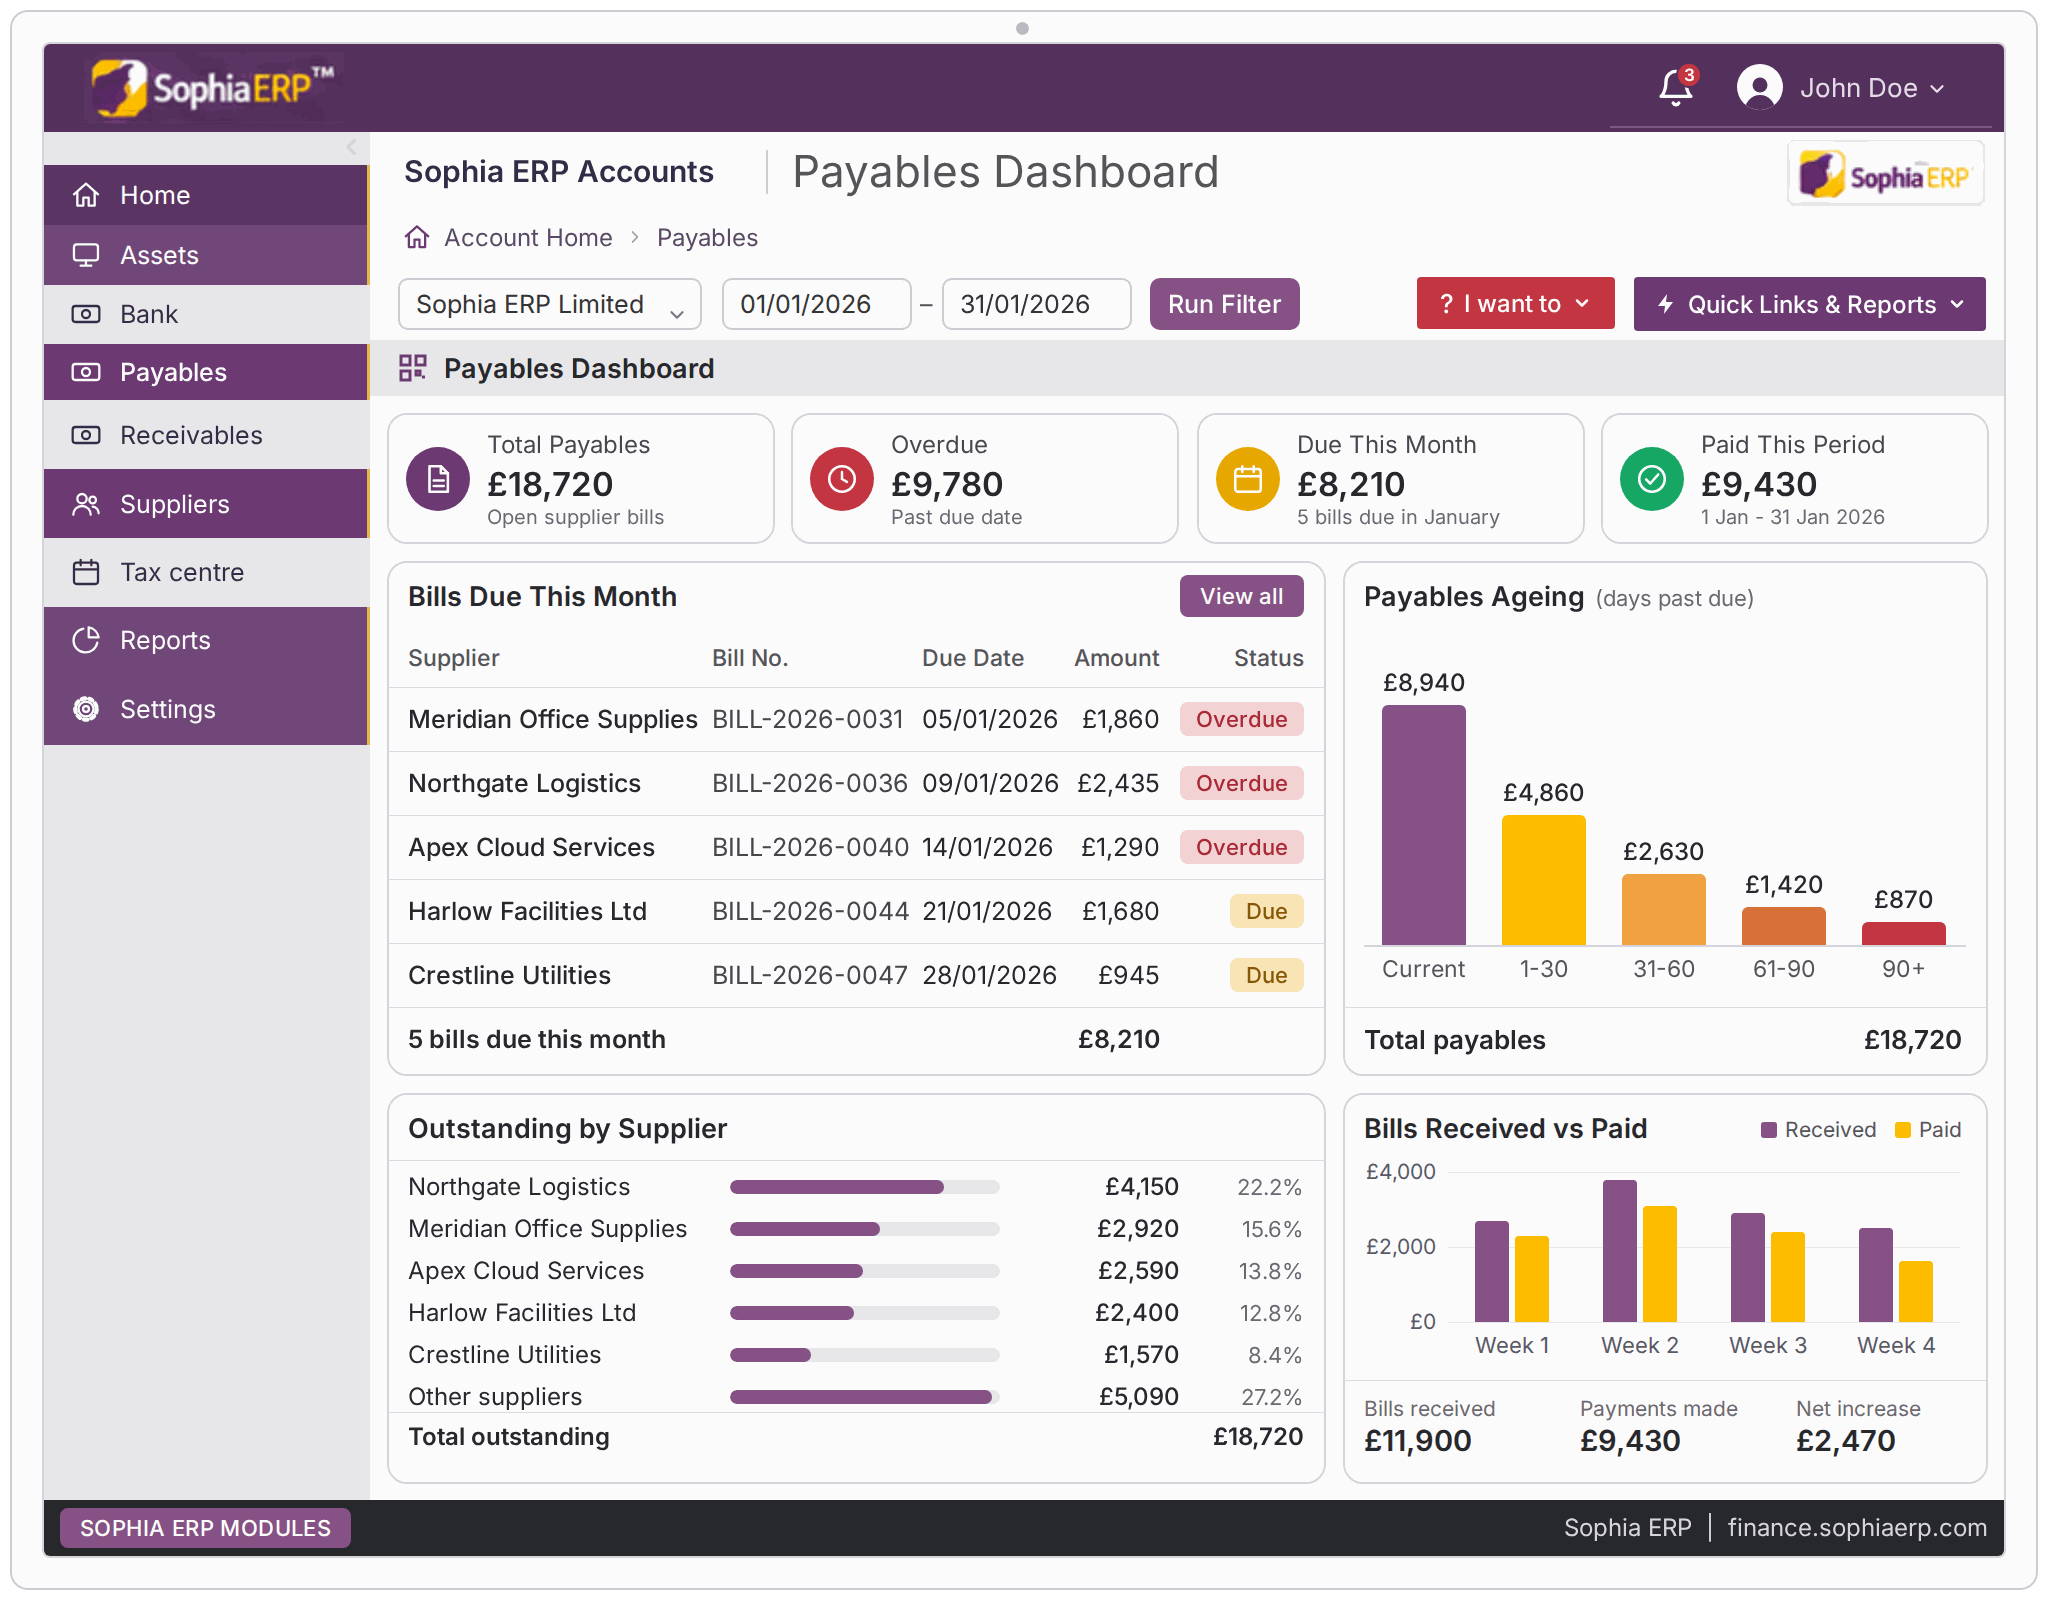The width and height of the screenshot is (2048, 1600).
Task: Click View all for Bills Due This Month
Action: coord(1241,596)
